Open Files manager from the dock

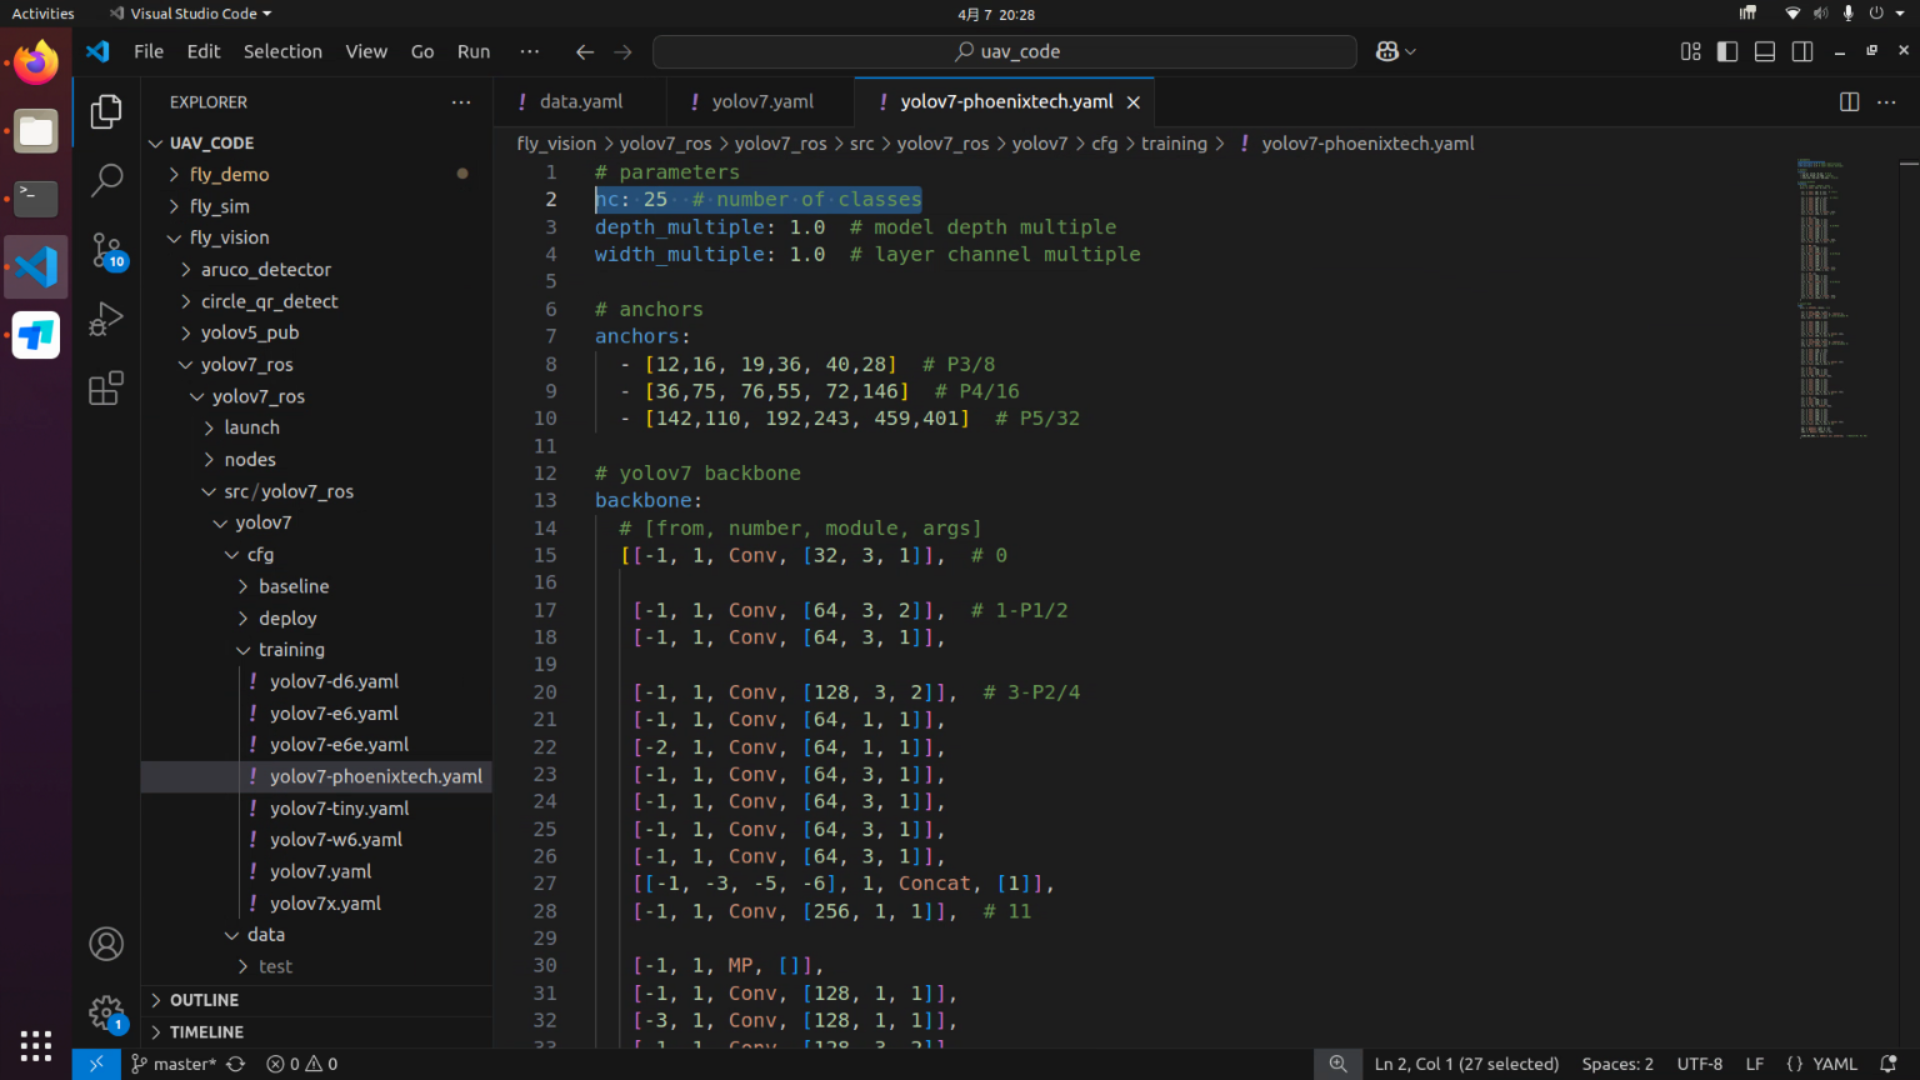pyautogui.click(x=36, y=131)
